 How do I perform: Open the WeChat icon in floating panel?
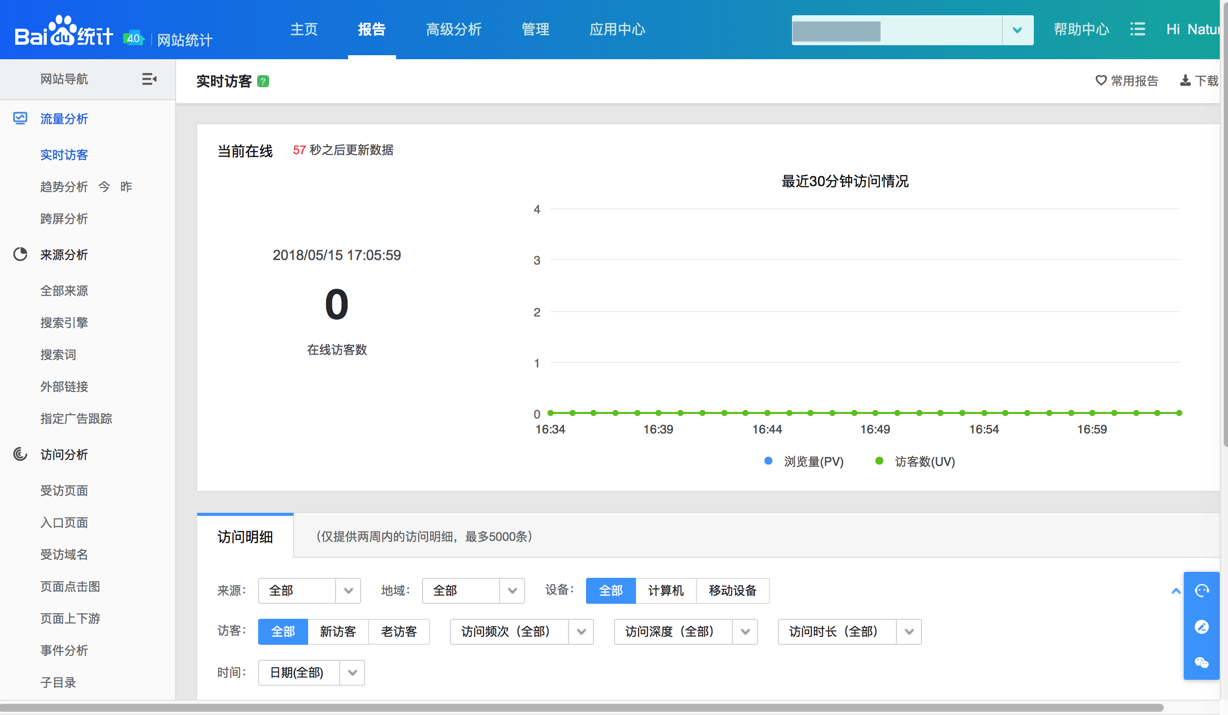(1202, 662)
